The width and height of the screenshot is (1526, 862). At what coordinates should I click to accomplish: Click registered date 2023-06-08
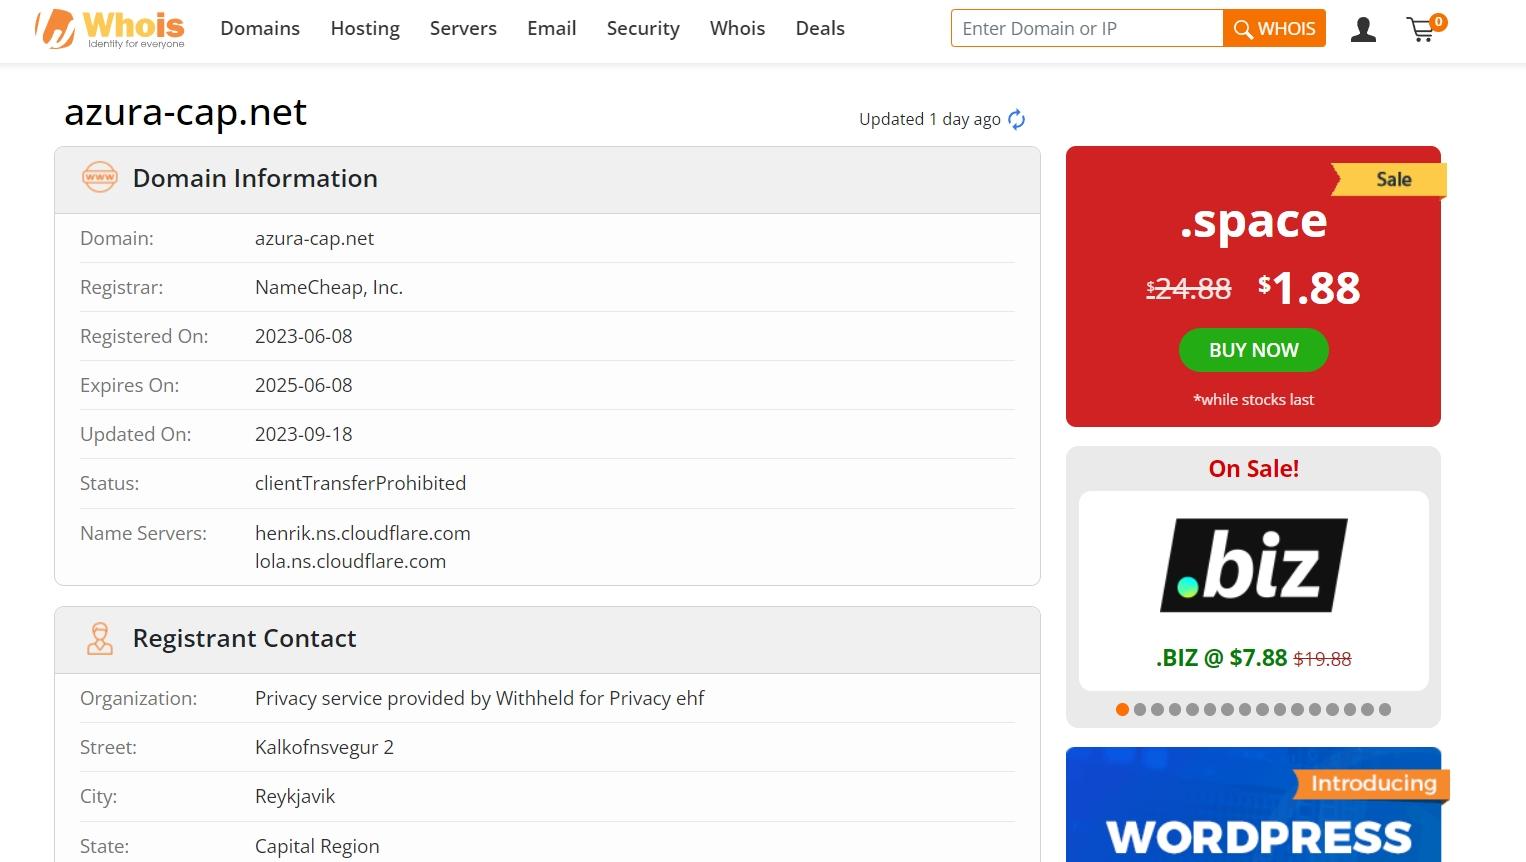pos(304,336)
